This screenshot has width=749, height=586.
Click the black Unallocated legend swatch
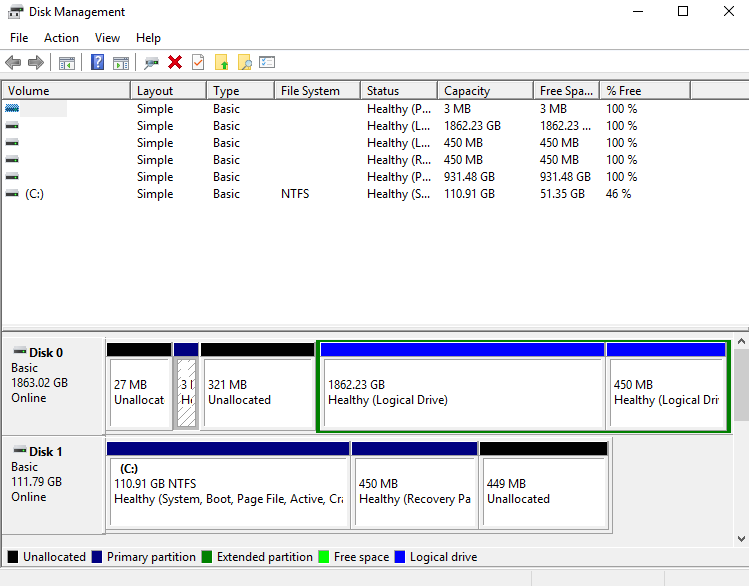[13, 557]
